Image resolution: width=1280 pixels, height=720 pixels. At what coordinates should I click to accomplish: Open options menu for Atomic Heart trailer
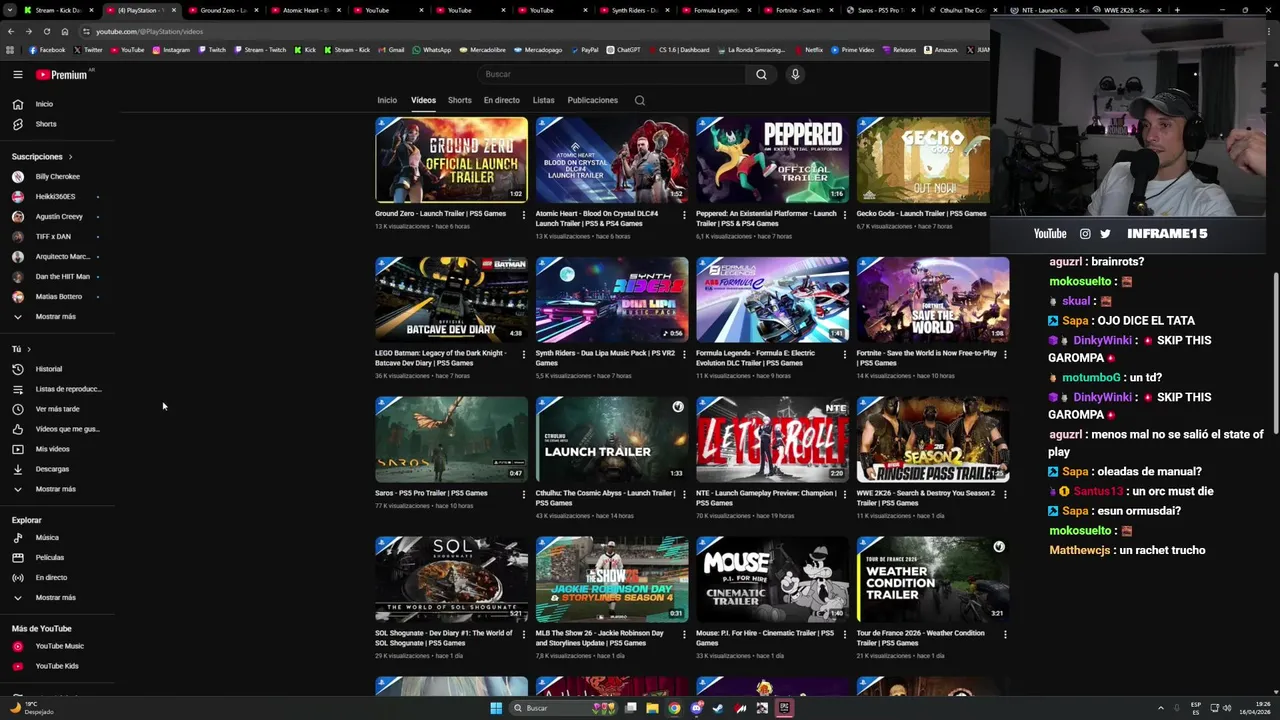[684, 214]
